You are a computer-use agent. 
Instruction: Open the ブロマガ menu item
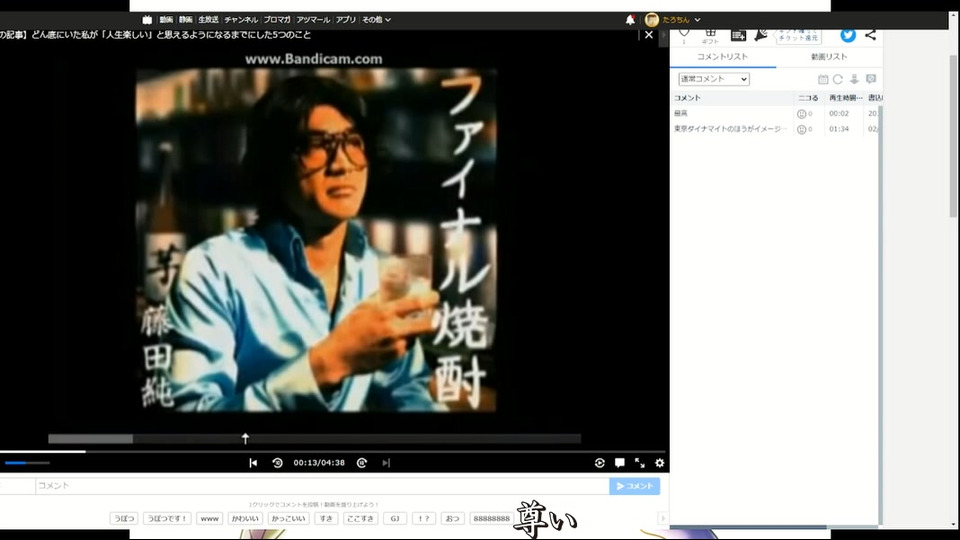tap(277, 20)
